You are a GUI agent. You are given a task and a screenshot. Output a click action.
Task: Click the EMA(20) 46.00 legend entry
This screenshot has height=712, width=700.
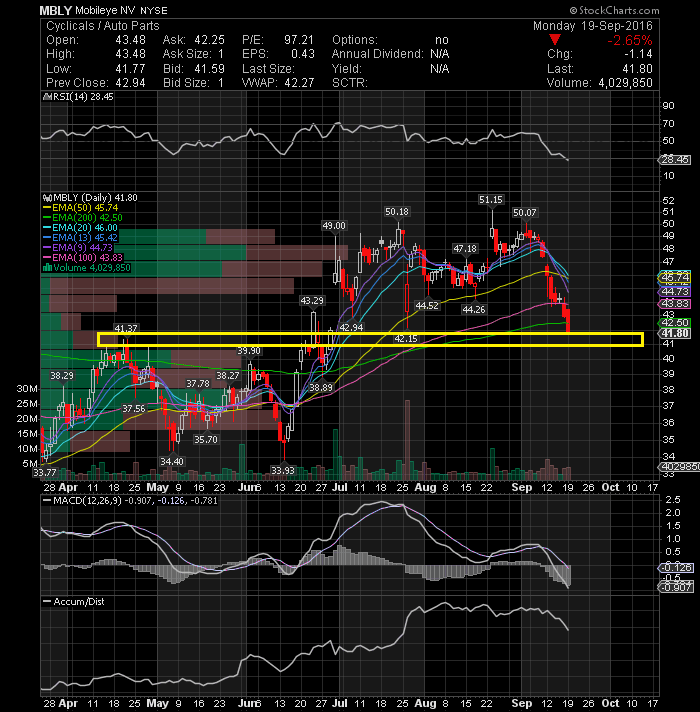[x=85, y=227]
